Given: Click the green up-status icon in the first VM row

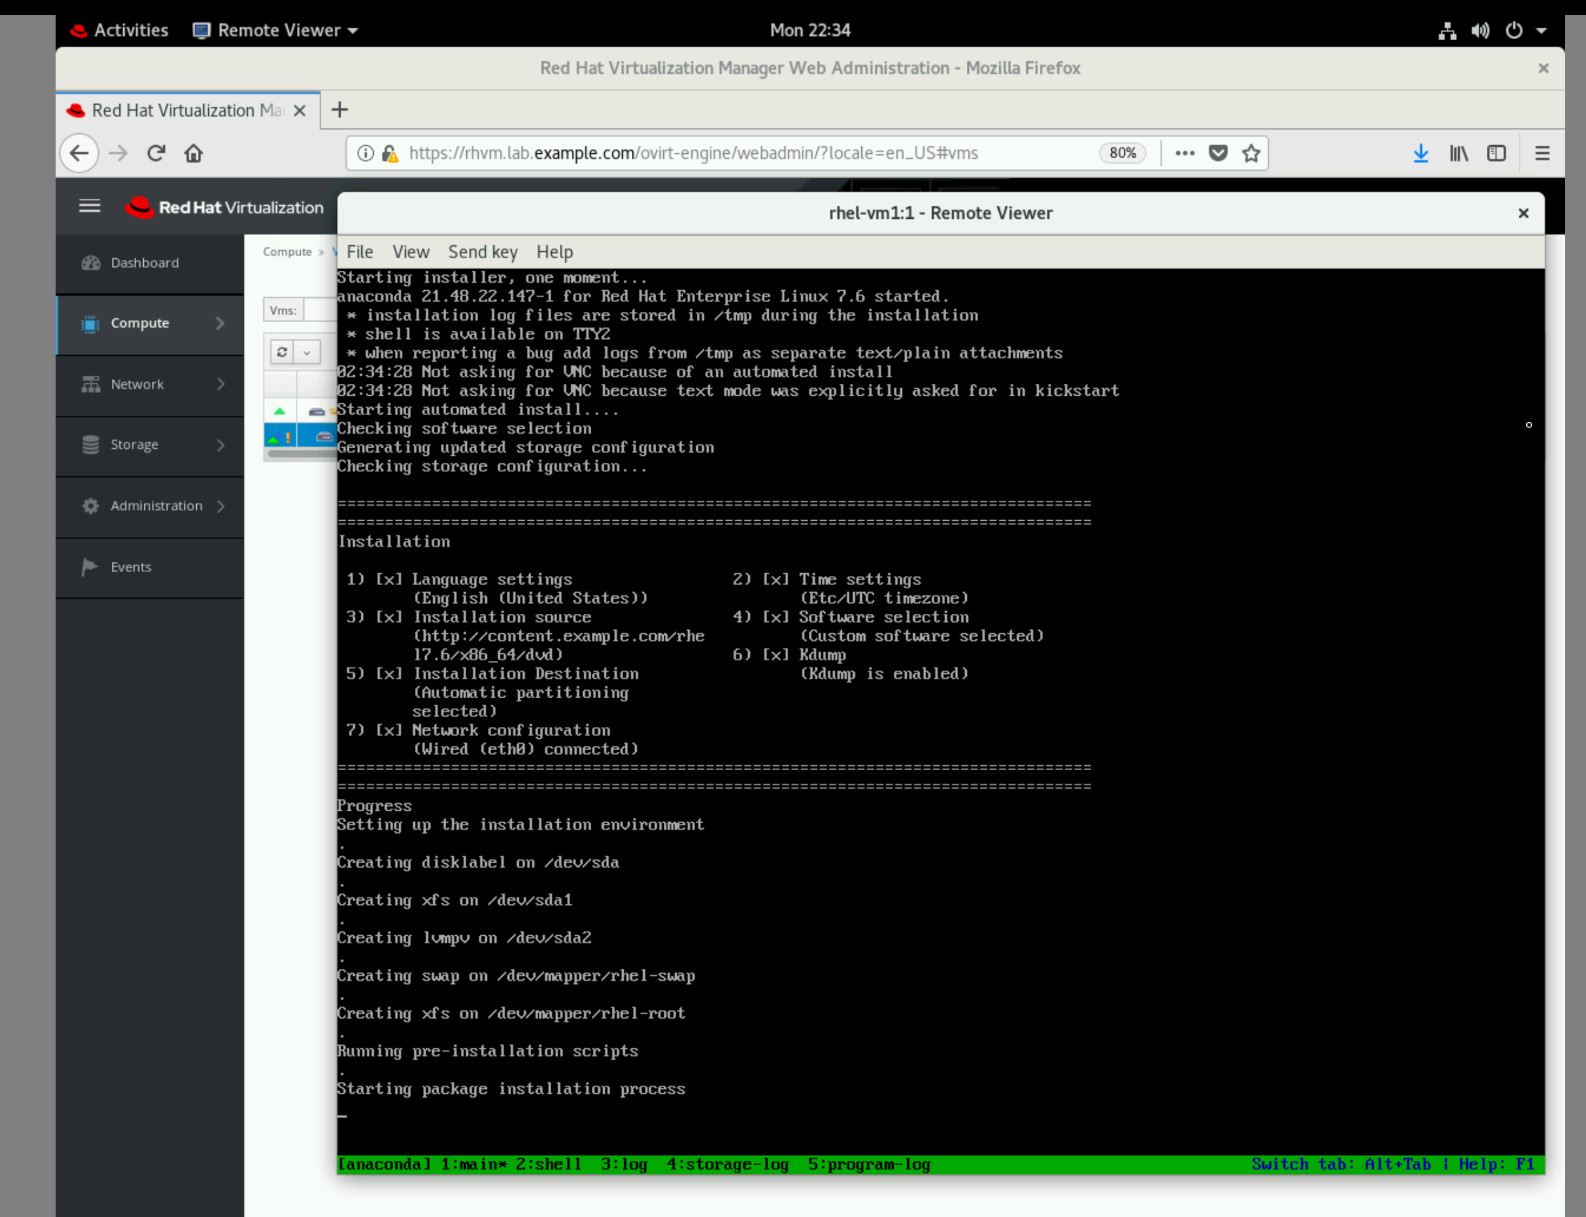Looking at the screenshot, I should (280, 412).
